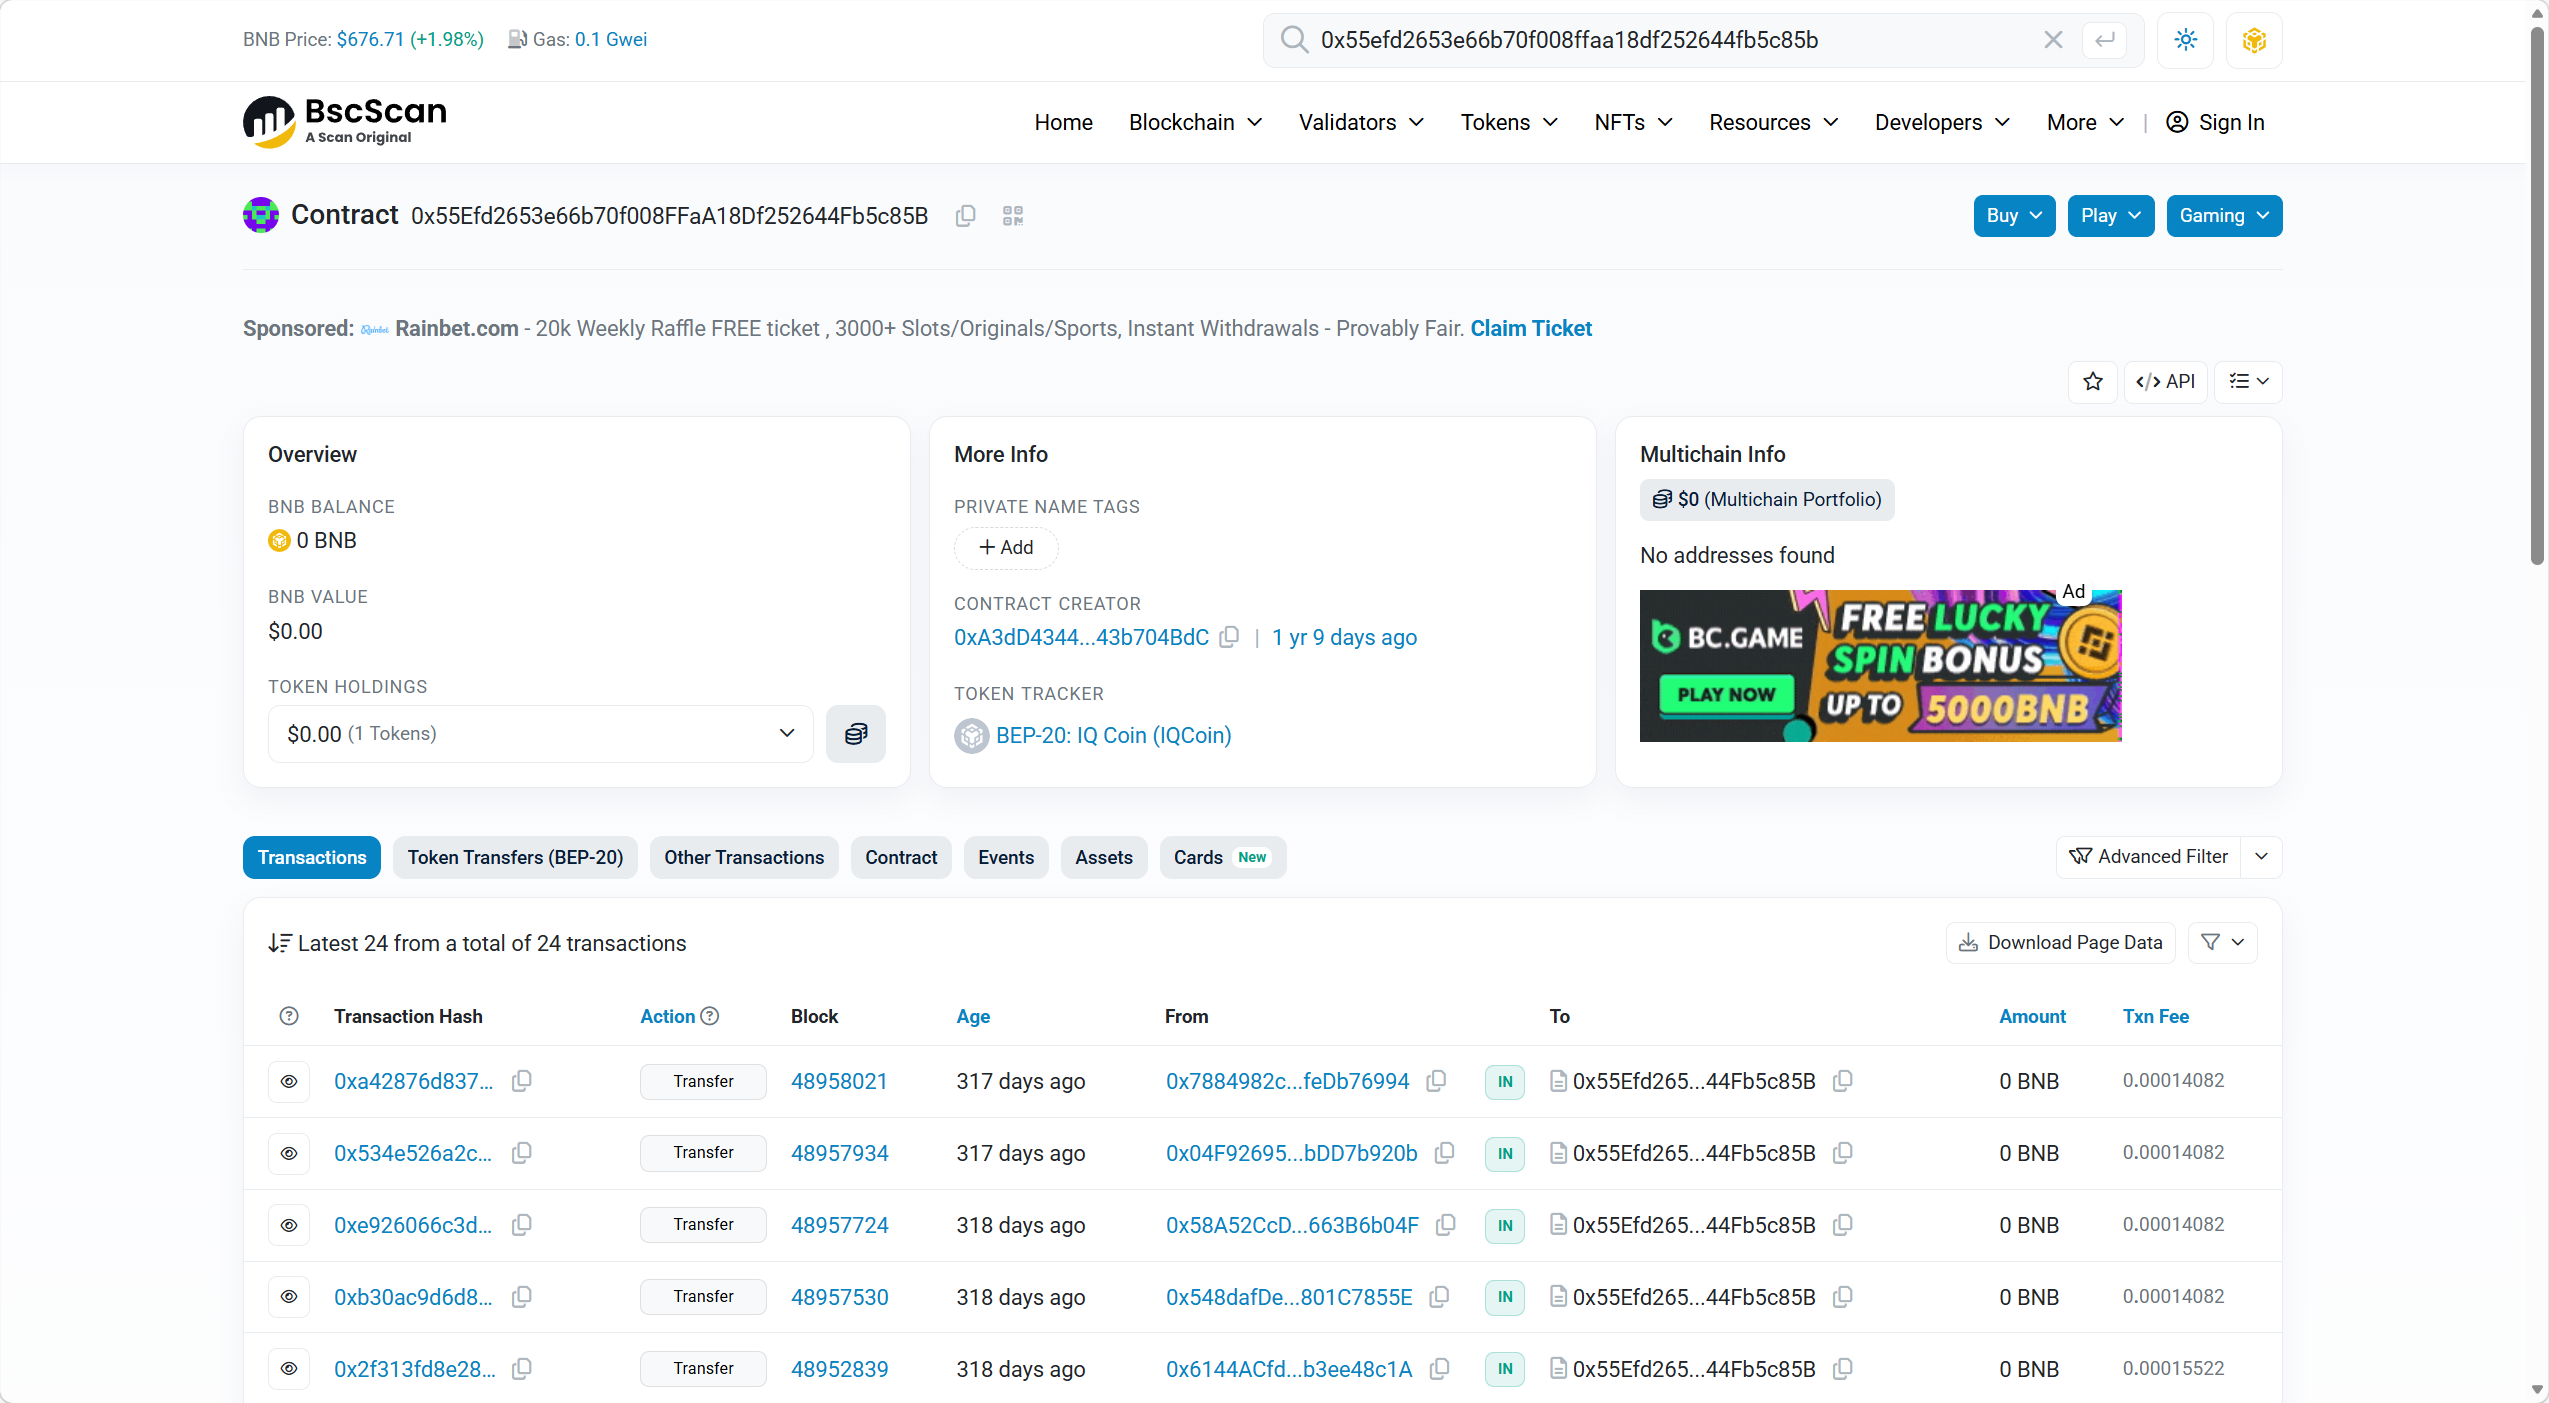
Task: Add address to watchlist via star icon
Action: tap(2092, 381)
